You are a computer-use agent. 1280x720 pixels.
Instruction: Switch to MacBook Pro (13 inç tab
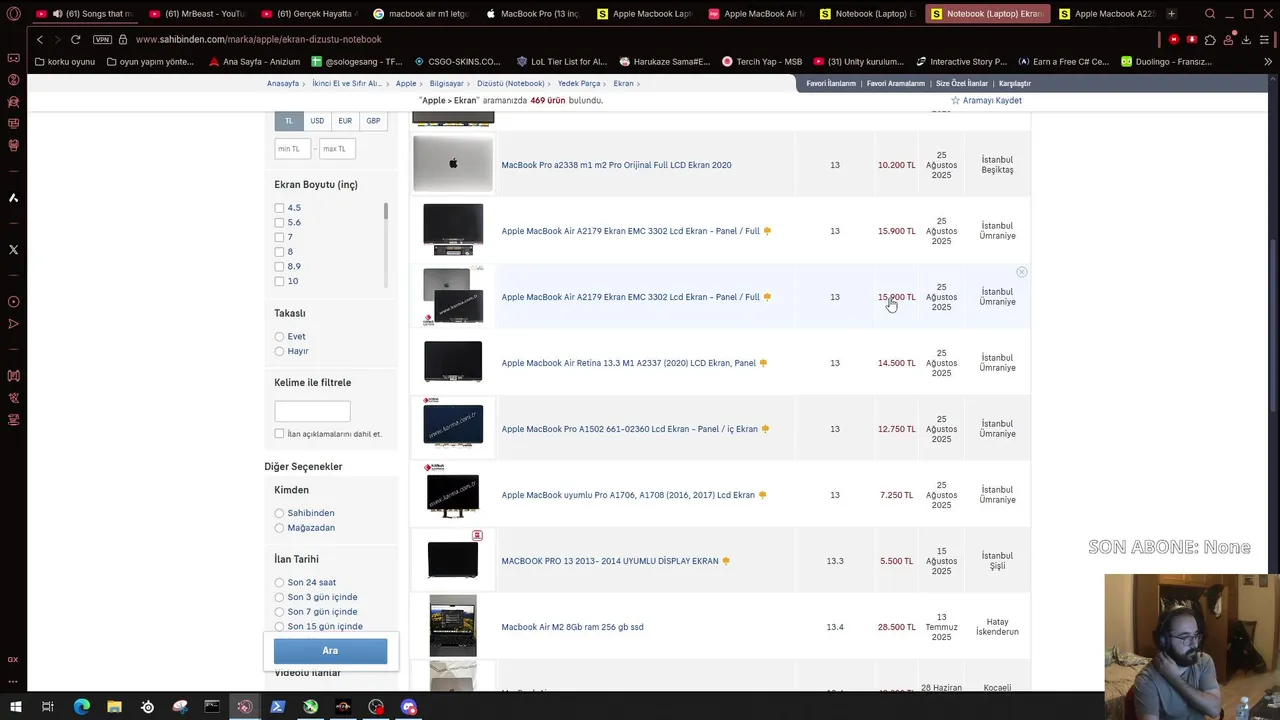532,14
